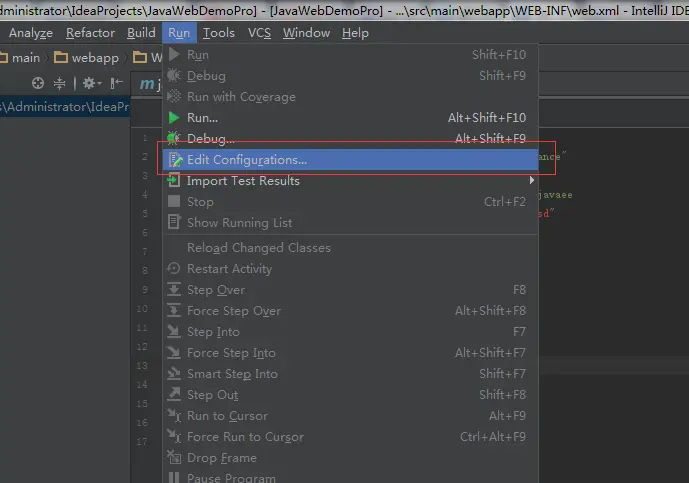Click the main breadcrumb folder

[x=20, y=58]
